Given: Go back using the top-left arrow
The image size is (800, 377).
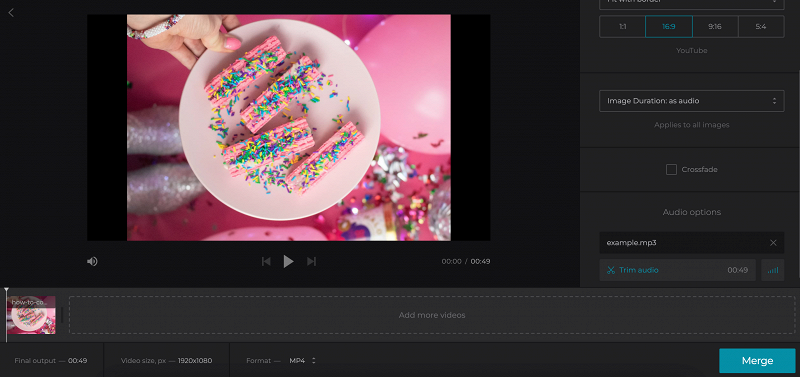Looking at the screenshot, I should [x=11, y=13].
